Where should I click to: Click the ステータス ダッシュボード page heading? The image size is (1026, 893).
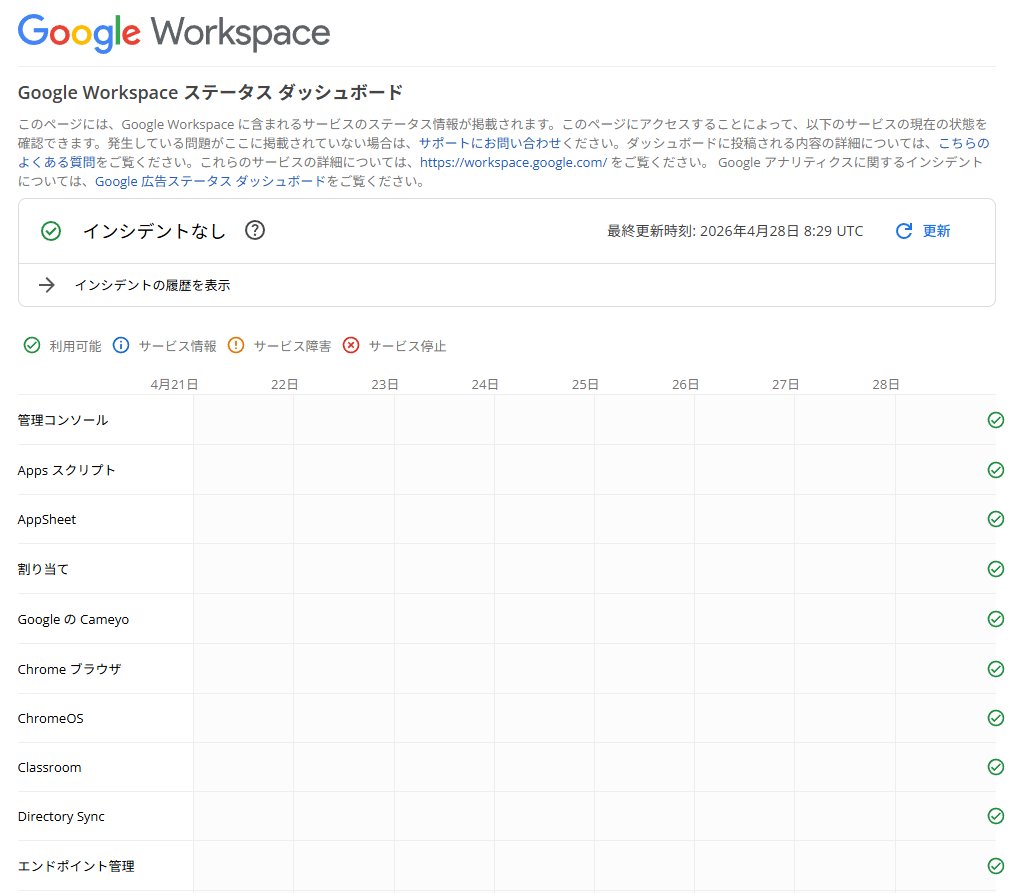pos(210,92)
